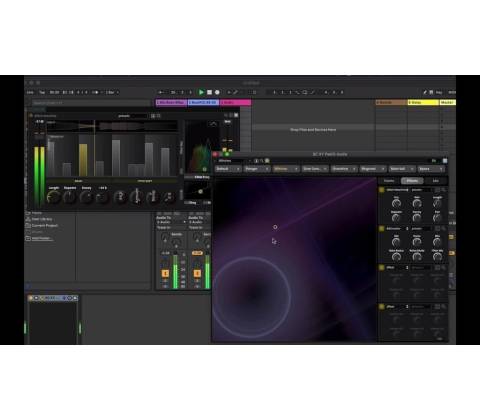Click the orange track activator on track 1
This screenshot has height=420, width=480.
click(x=165, y=273)
